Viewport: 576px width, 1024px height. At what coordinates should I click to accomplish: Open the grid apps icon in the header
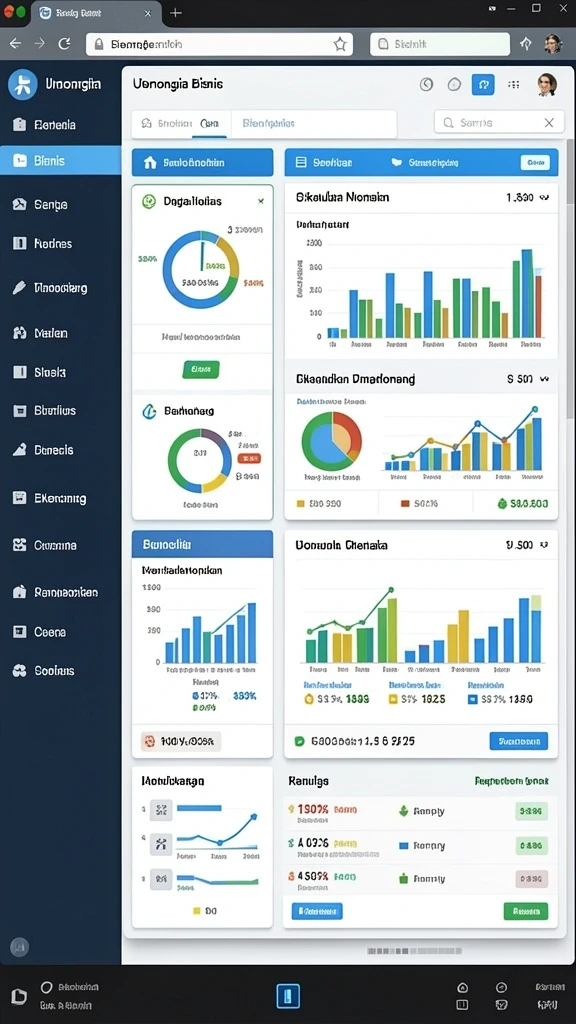514,84
